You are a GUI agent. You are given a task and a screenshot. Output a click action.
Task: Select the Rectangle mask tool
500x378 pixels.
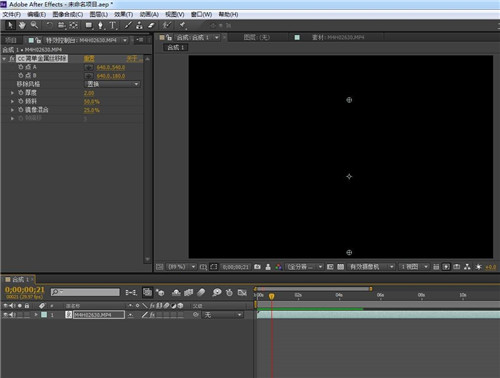[89, 25]
